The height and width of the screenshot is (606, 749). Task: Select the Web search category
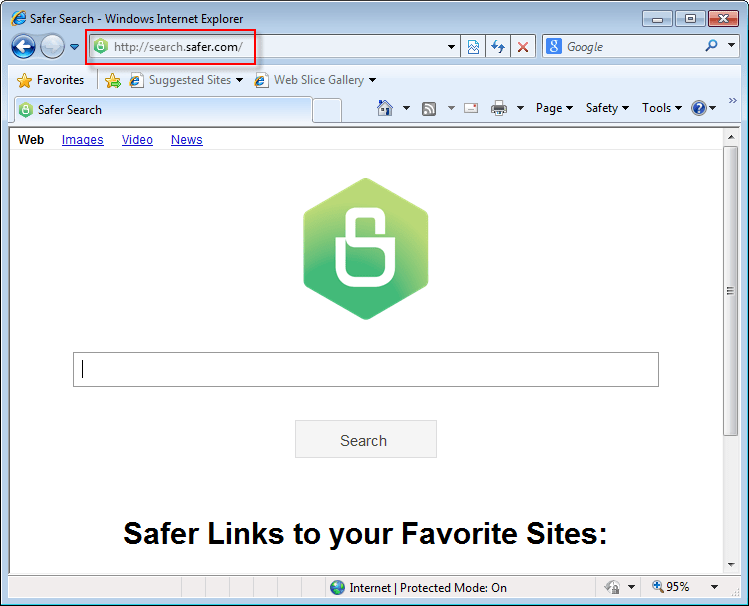tap(31, 139)
